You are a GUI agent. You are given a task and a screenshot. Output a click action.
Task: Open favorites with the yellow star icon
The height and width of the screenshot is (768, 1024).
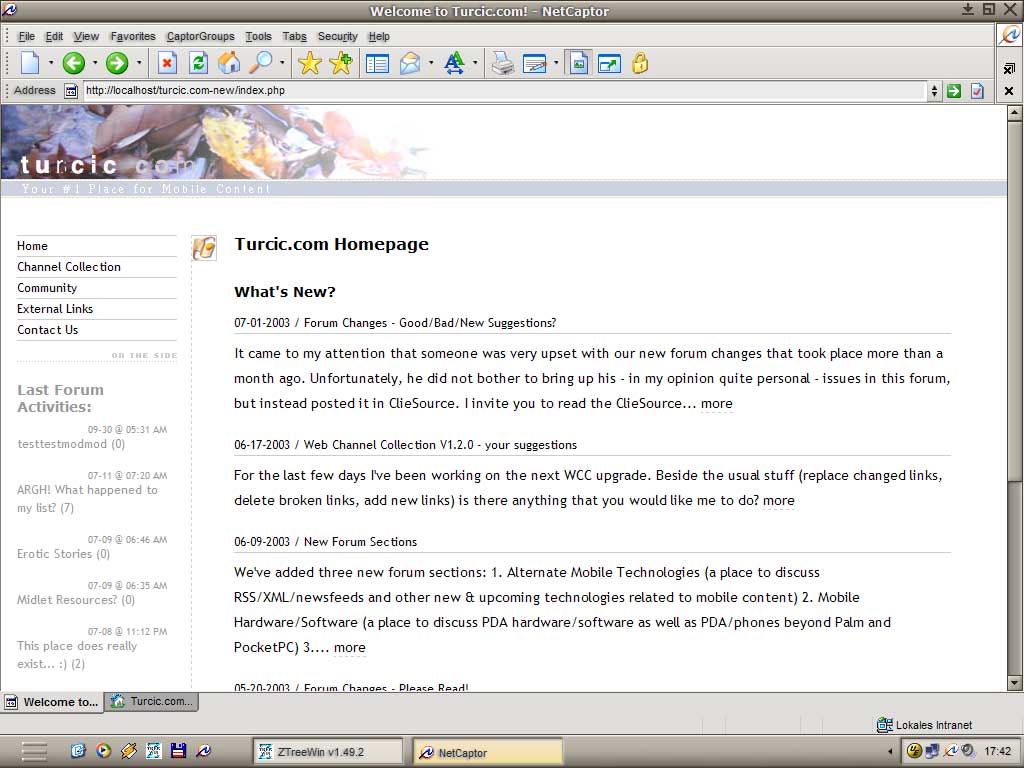coord(310,63)
